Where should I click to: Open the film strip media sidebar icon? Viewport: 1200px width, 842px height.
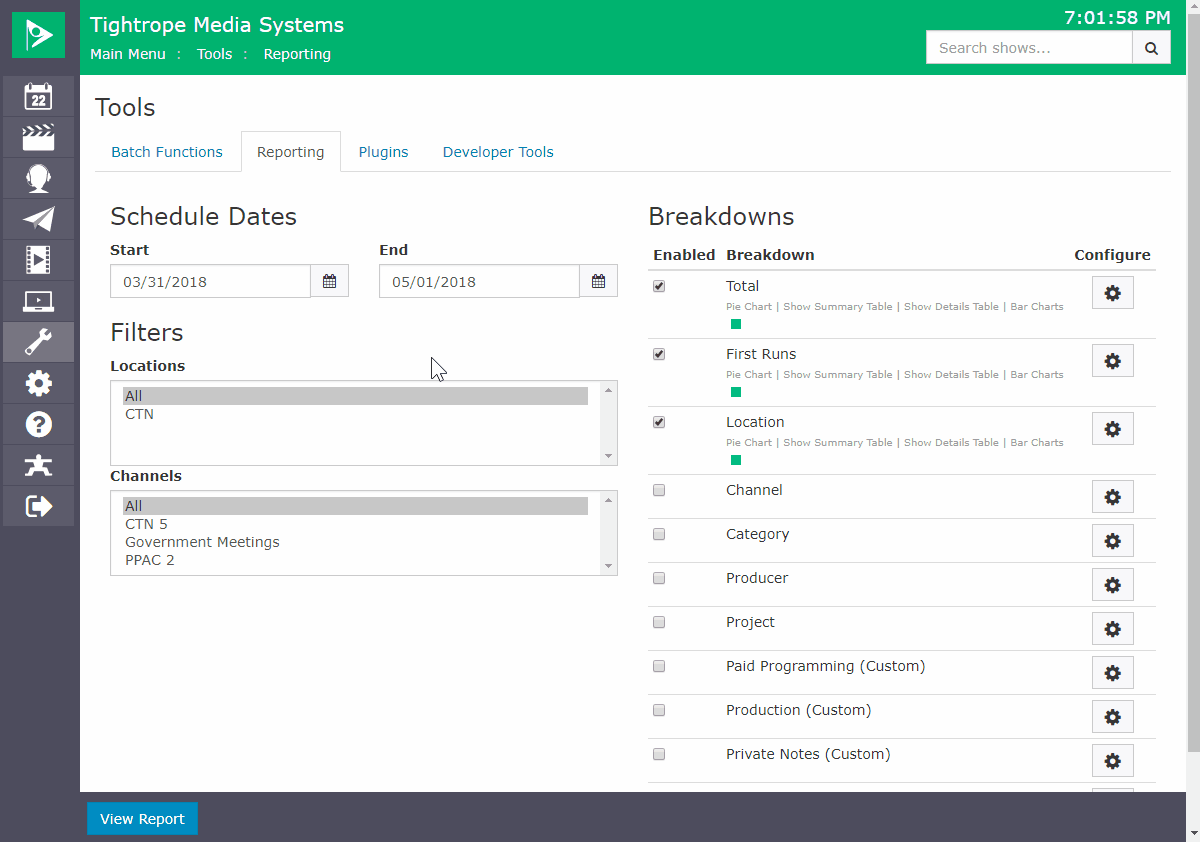[x=38, y=261]
